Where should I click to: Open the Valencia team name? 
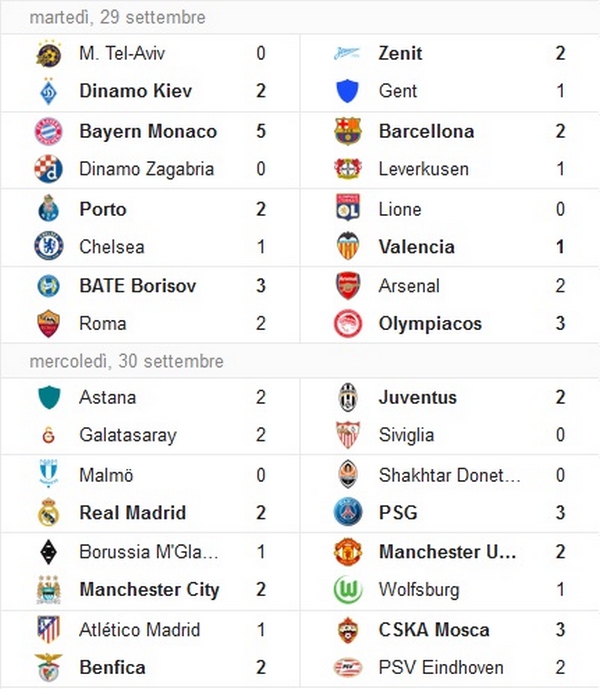coord(417,247)
